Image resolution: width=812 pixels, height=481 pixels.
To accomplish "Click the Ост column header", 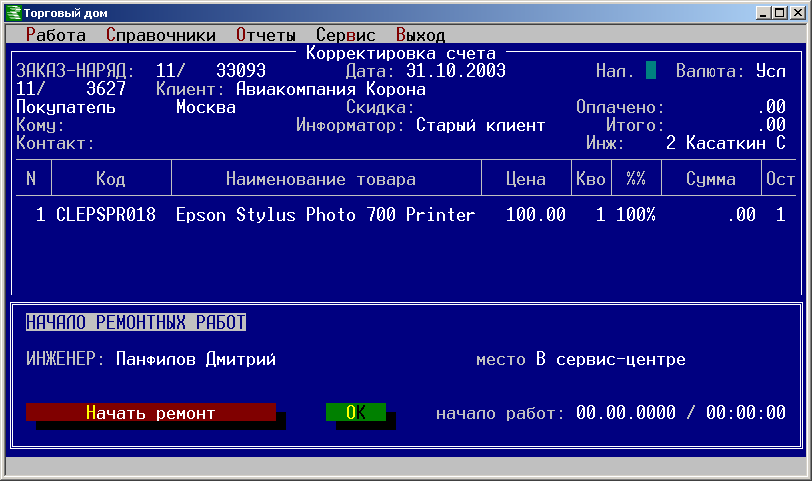I will tap(780, 179).
